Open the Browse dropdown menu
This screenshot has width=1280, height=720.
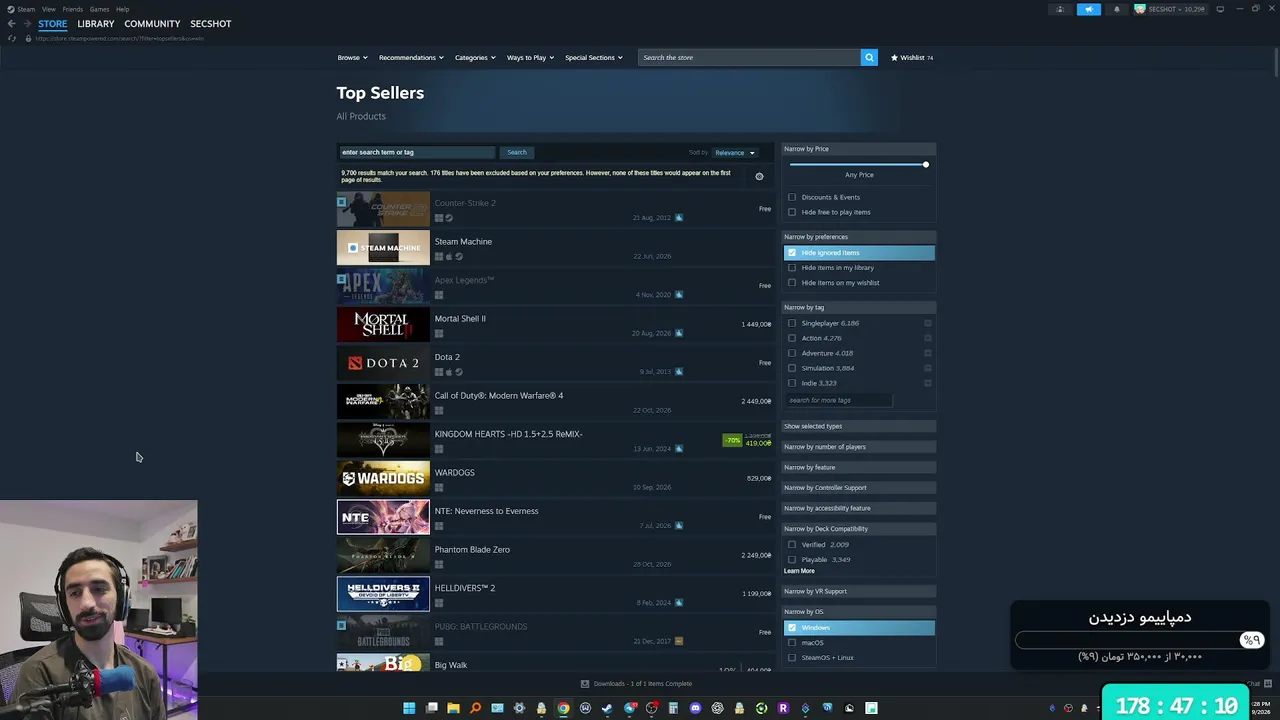point(352,57)
